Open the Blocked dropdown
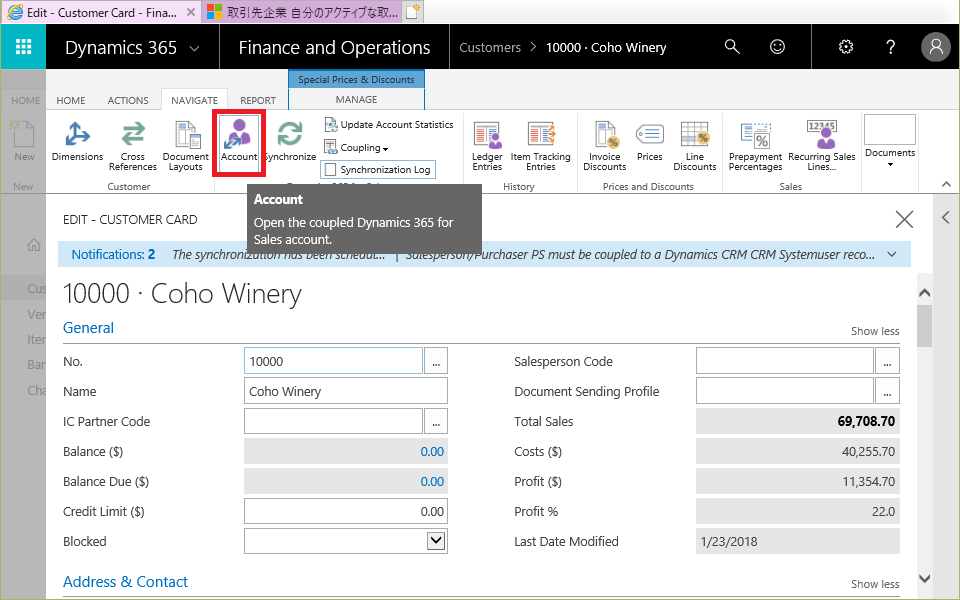Screen dimensions: 960x600 click(436, 541)
